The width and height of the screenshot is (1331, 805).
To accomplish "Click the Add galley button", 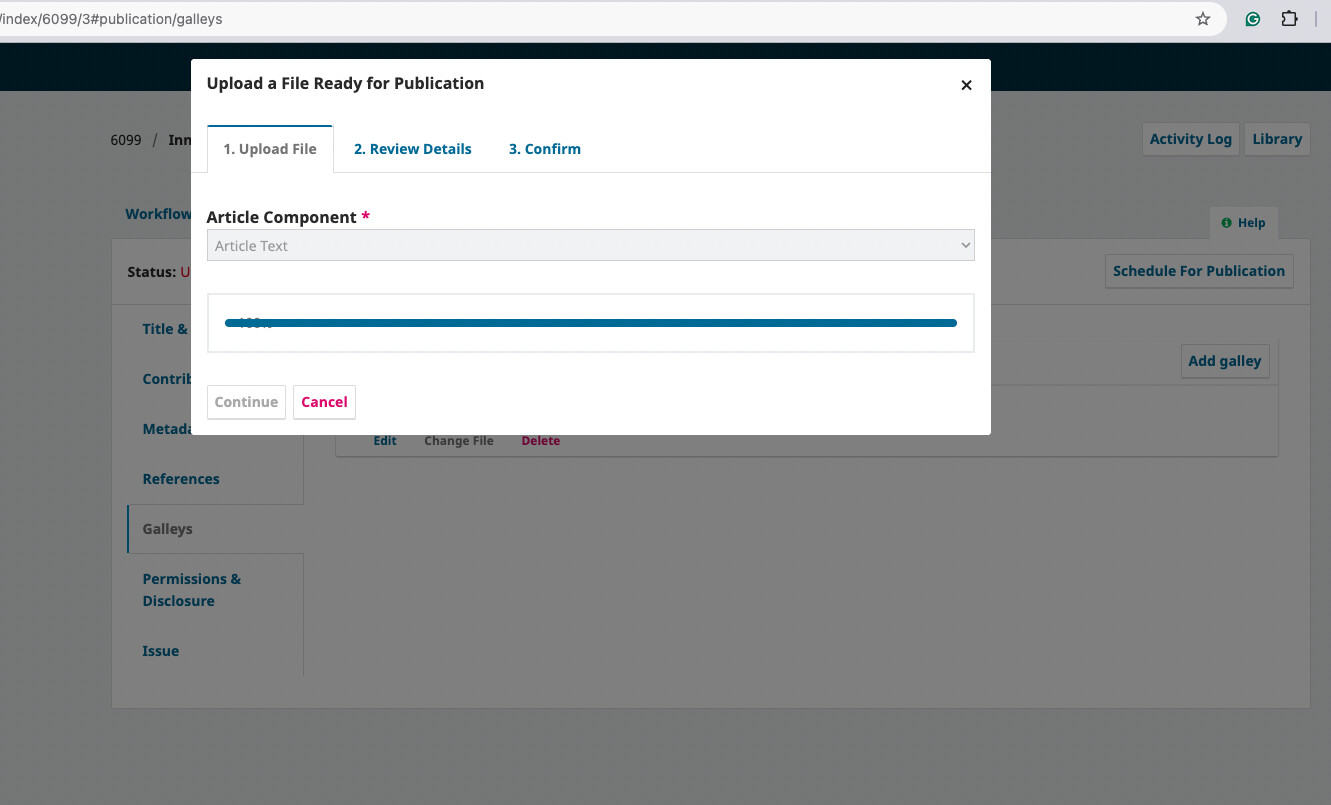I will pyautogui.click(x=1224, y=361).
